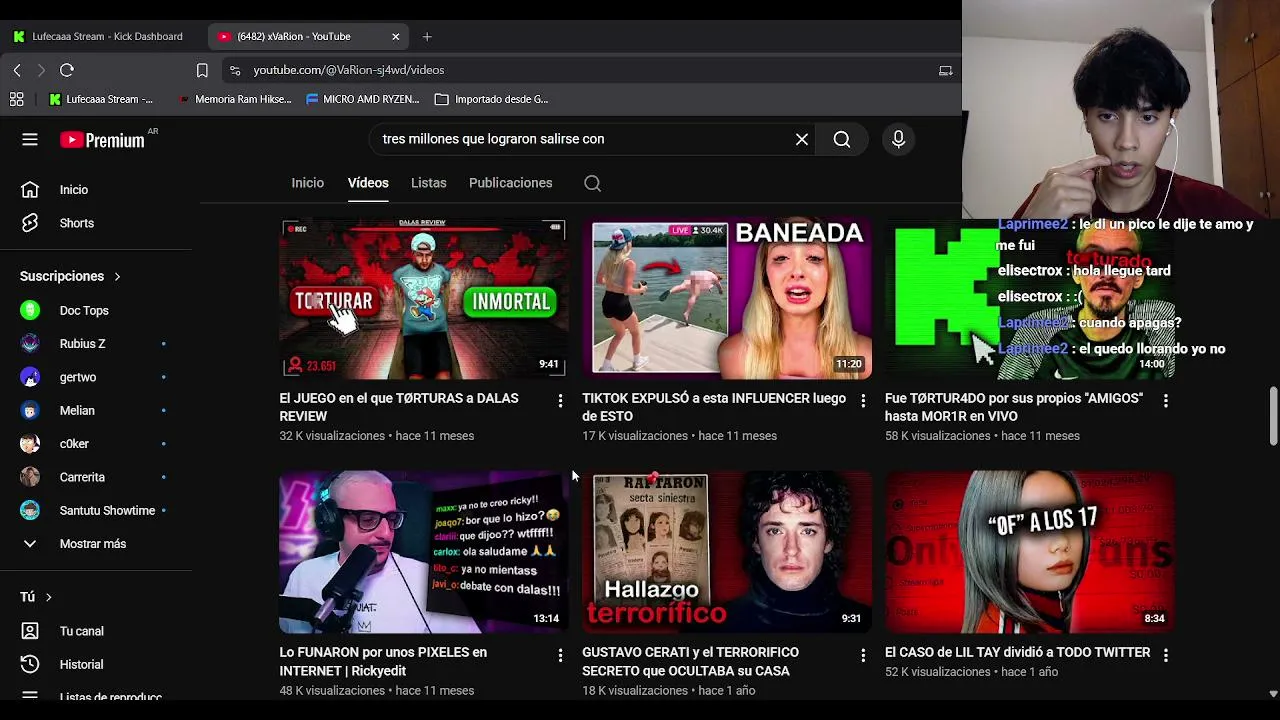This screenshot has width=1280, height=720.
Task: Open options for DALAS REVIEW video
Action: tap(560, 400)
